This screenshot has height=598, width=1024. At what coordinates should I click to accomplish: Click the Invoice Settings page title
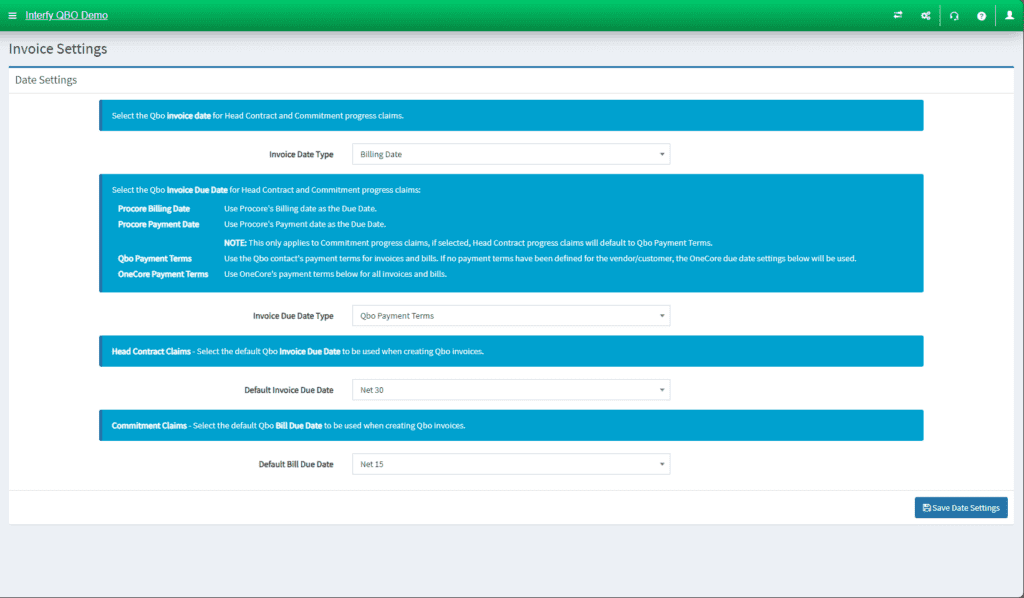(57, 48)
